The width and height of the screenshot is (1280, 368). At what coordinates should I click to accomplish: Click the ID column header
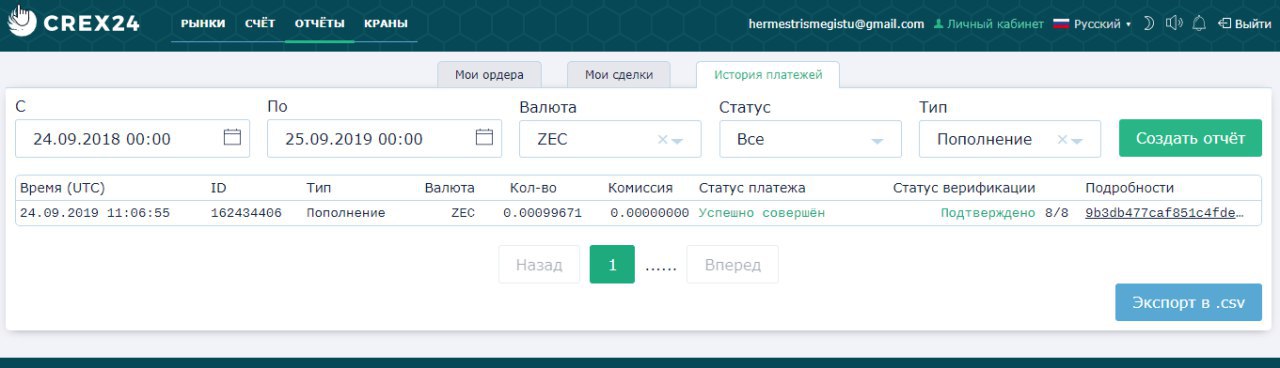click(x=218, y=188)
